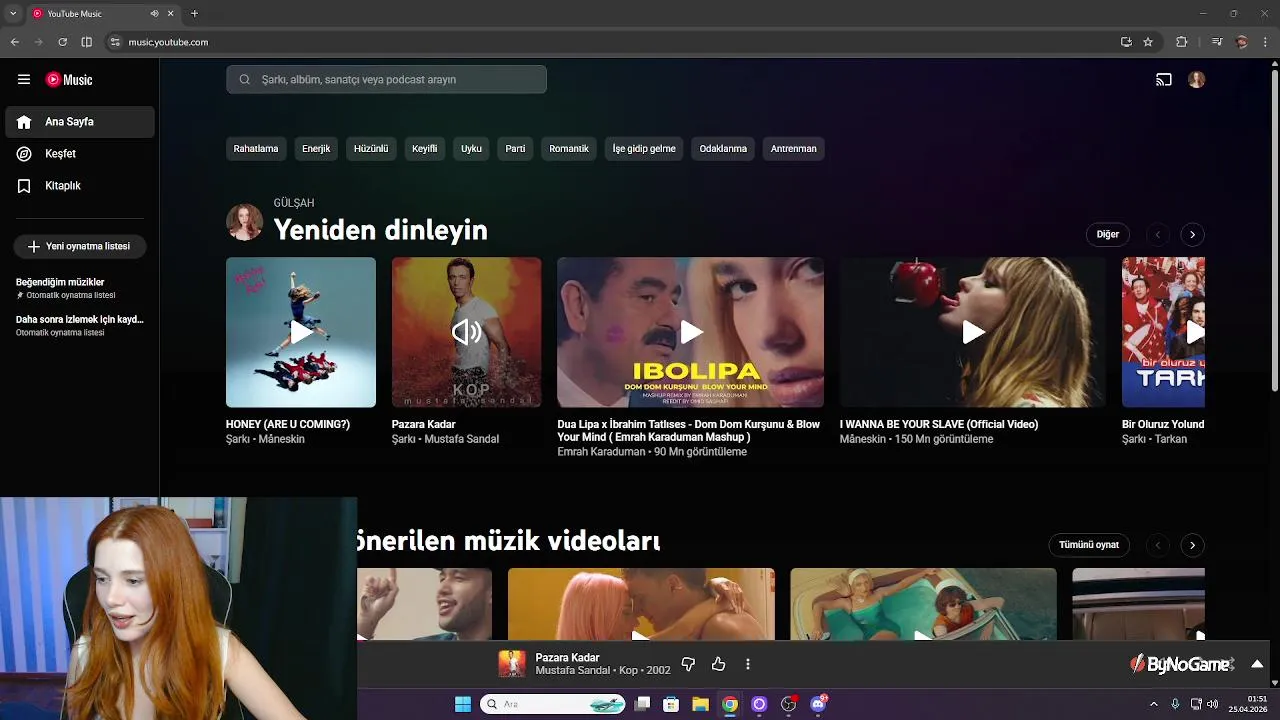The width and height of the screenshot is (1280, 720).
Task: Play HONEY (ARE U COMING?) thumbnail
Action: (x=301, y=332)
